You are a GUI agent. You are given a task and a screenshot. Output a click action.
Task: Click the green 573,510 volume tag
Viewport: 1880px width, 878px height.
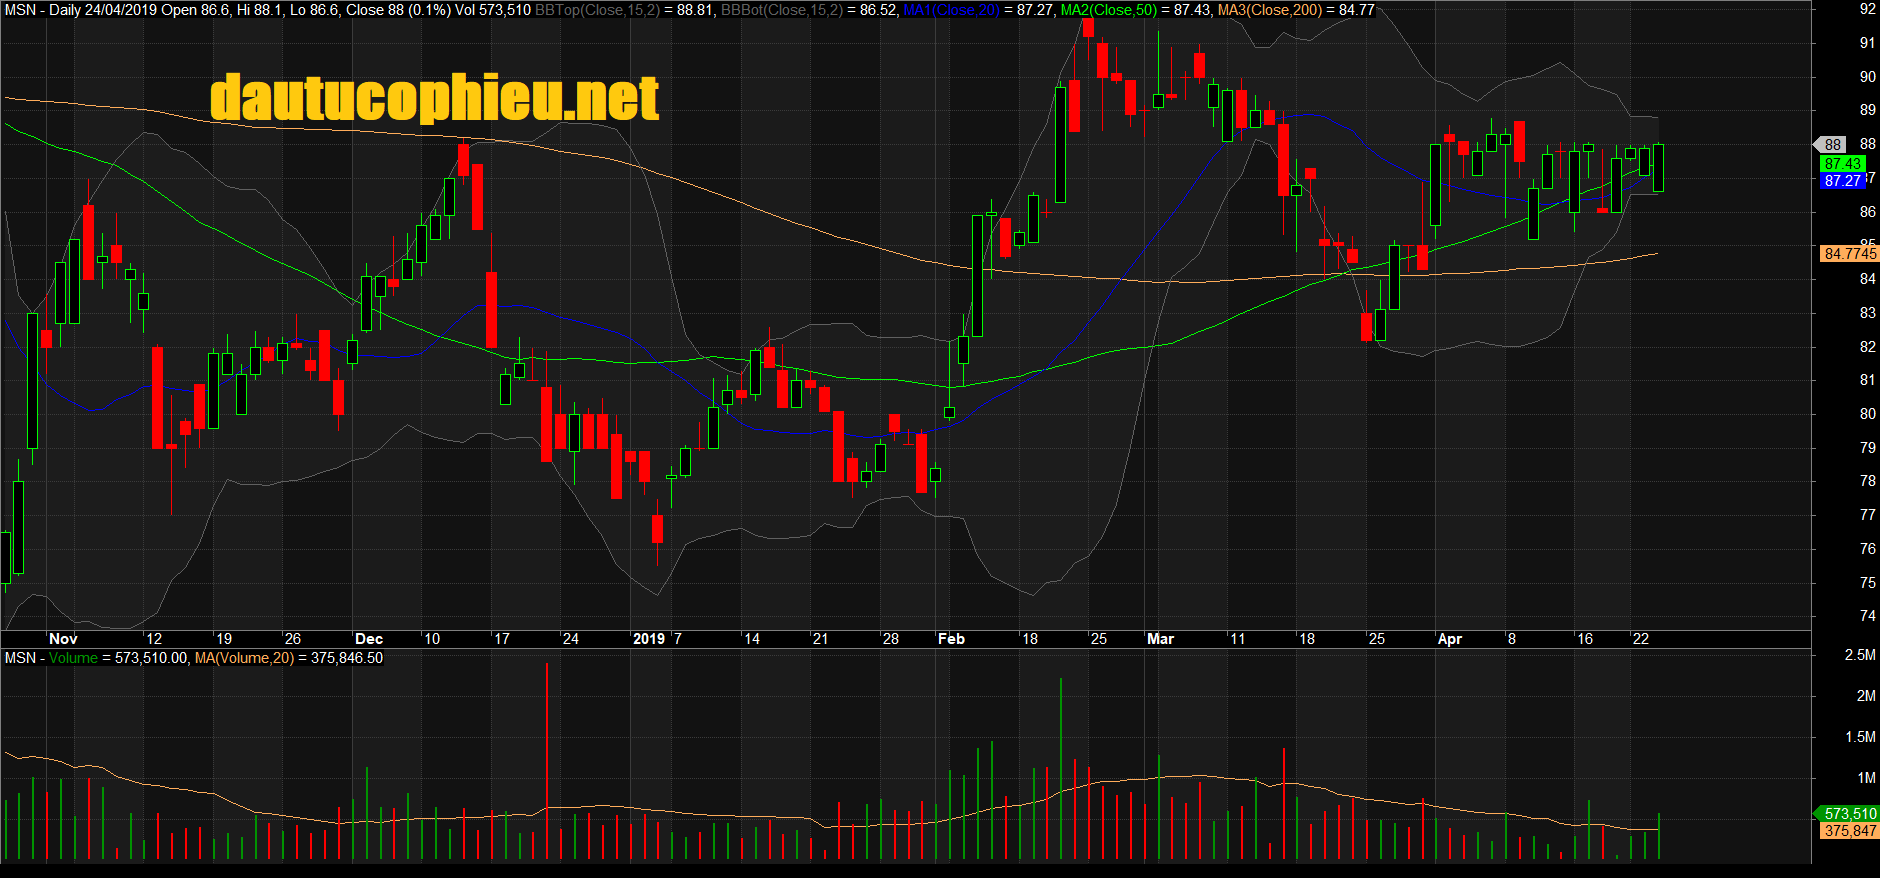(x=1848, y=814)
